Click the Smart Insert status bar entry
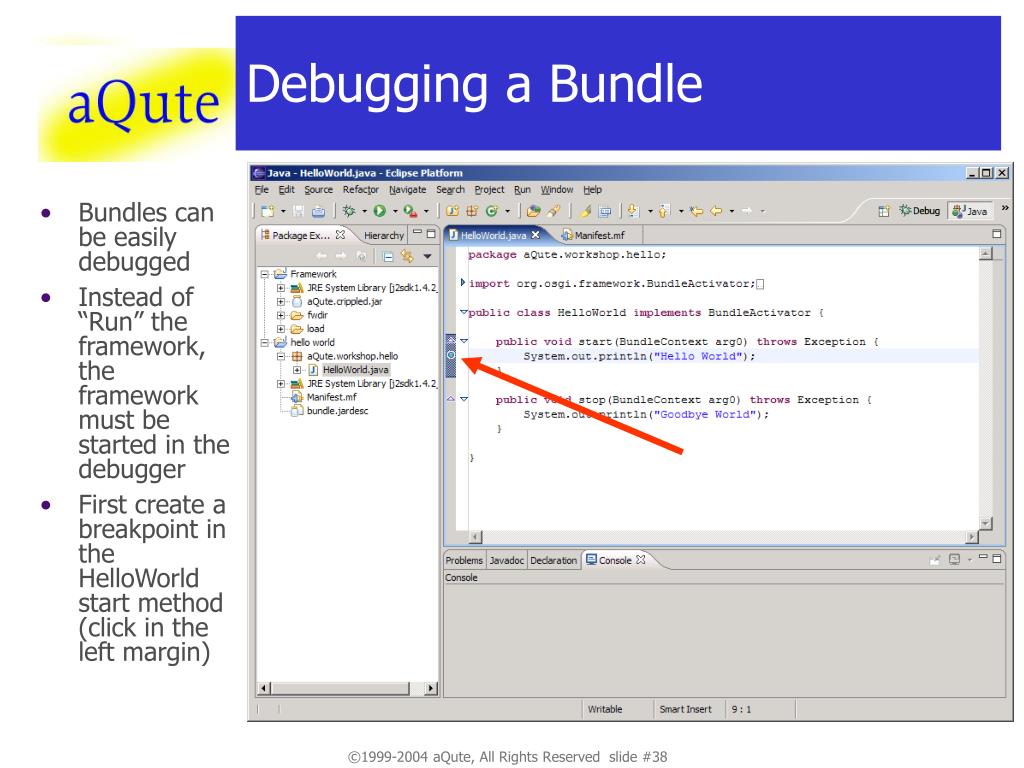This screenshot has height=768, width=1024. point(685,709)
